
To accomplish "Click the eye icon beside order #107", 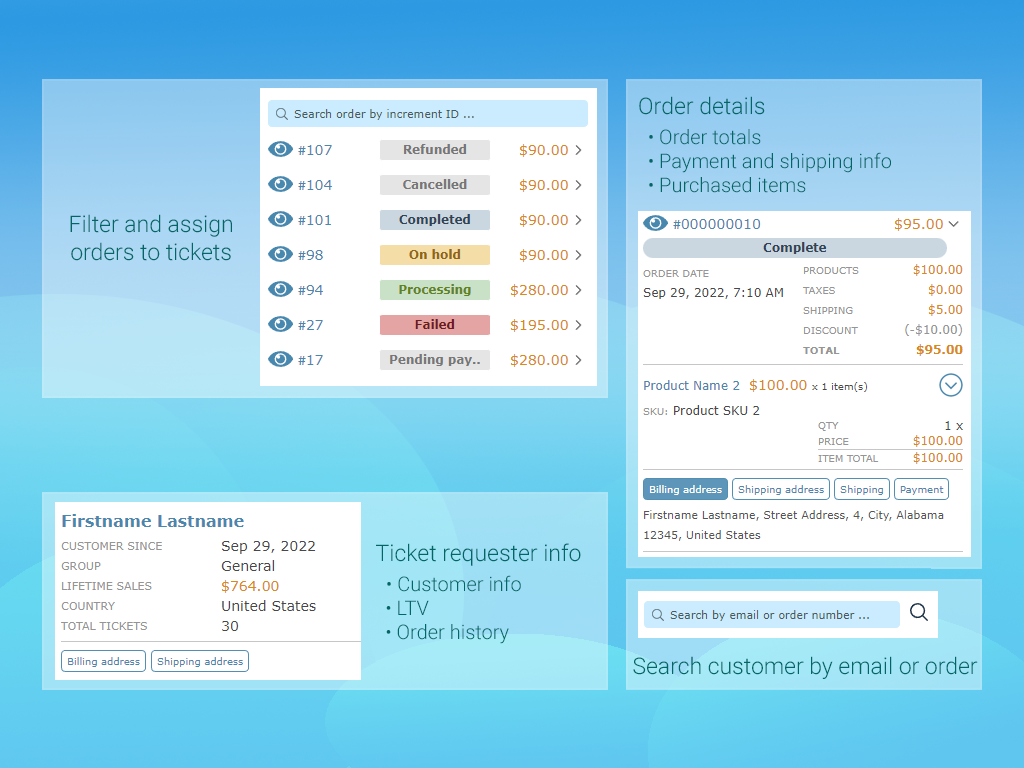I will (x=281, y=149).
